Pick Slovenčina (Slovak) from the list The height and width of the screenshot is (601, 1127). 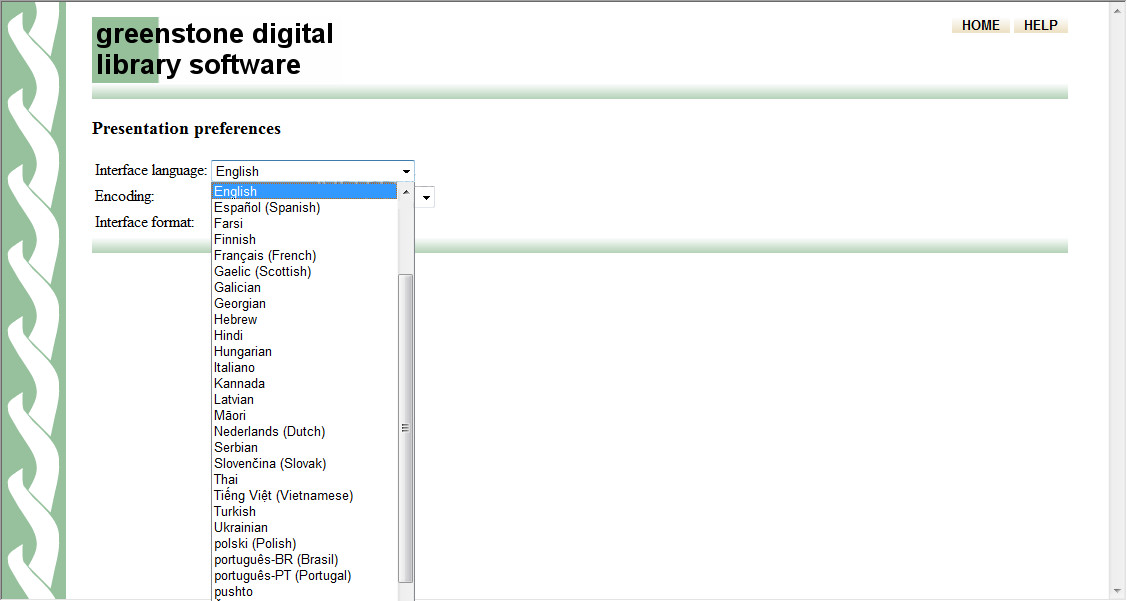point(305,463)
